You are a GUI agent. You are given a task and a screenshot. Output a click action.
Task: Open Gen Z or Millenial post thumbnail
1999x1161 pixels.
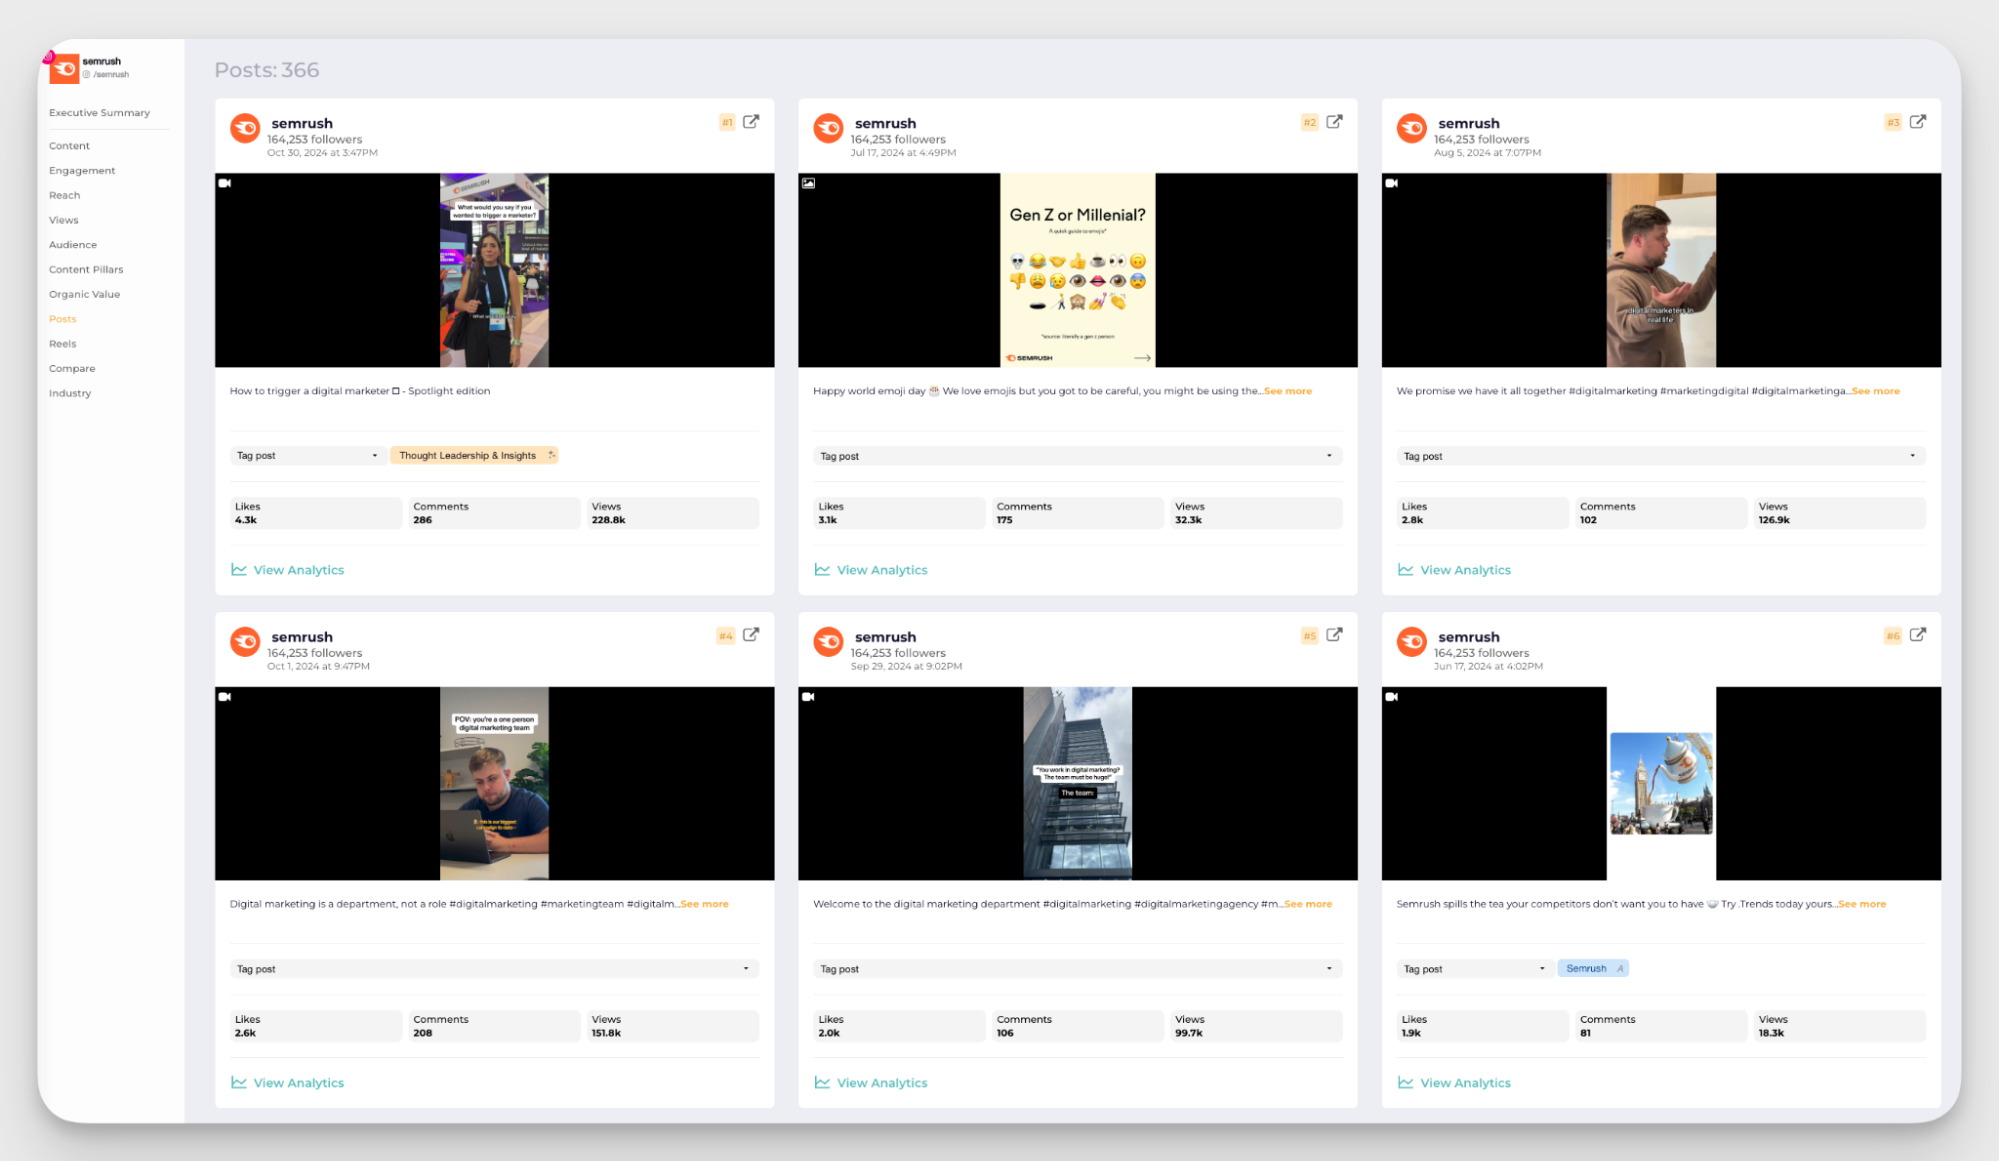[1077, 270]
